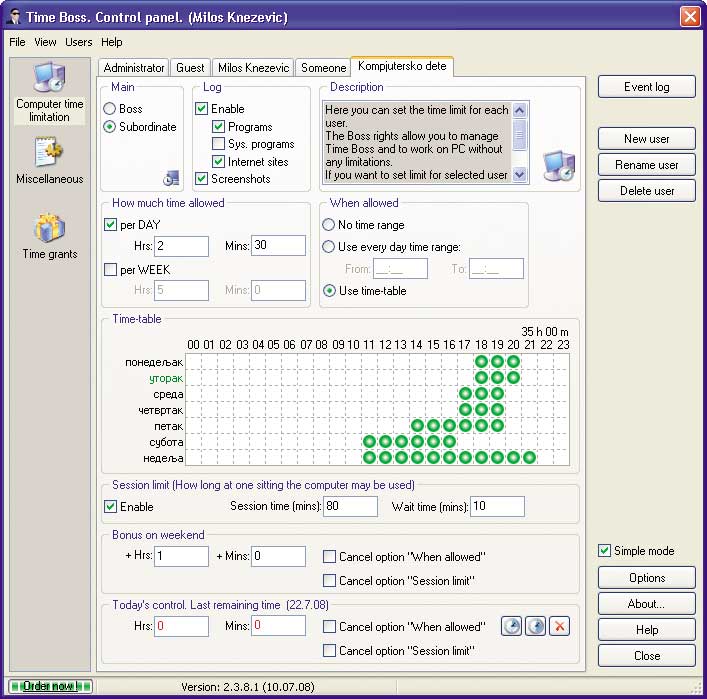
Task: Check Today's control Cancel "When allowed"
Action: tap(330, 626)
